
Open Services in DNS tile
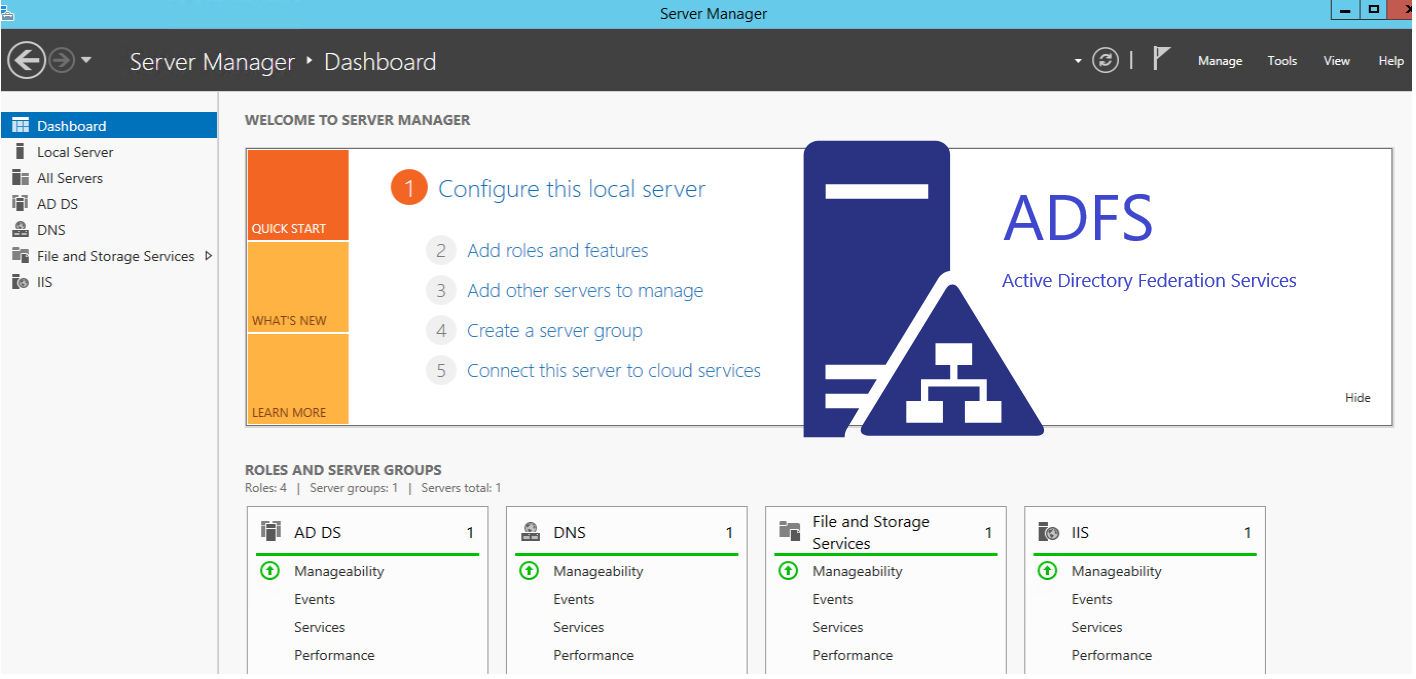(578, 628)
